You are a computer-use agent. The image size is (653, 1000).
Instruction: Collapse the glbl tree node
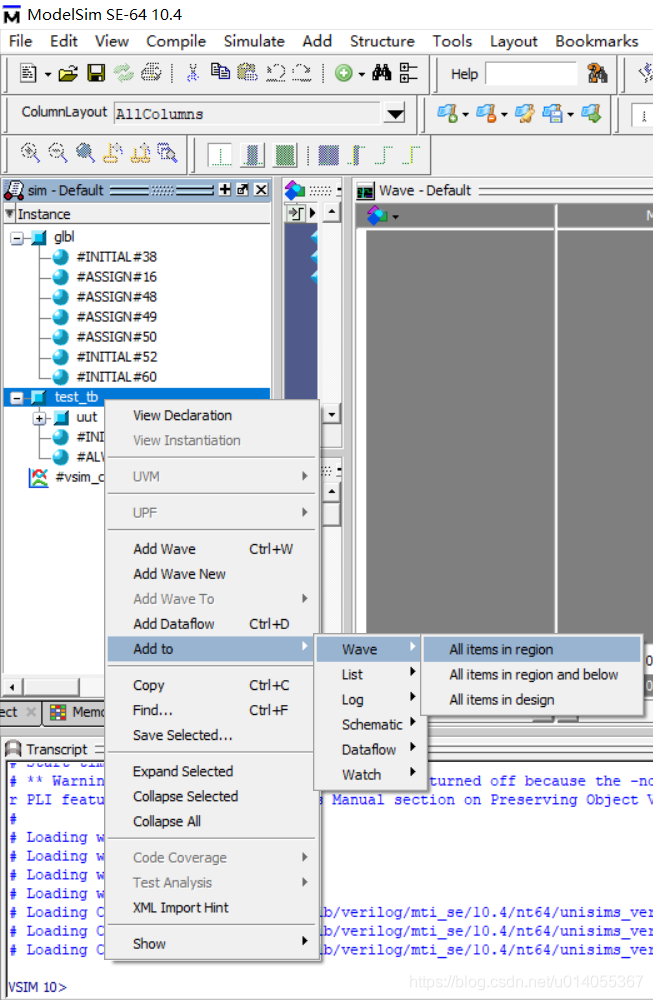point(17,239)
